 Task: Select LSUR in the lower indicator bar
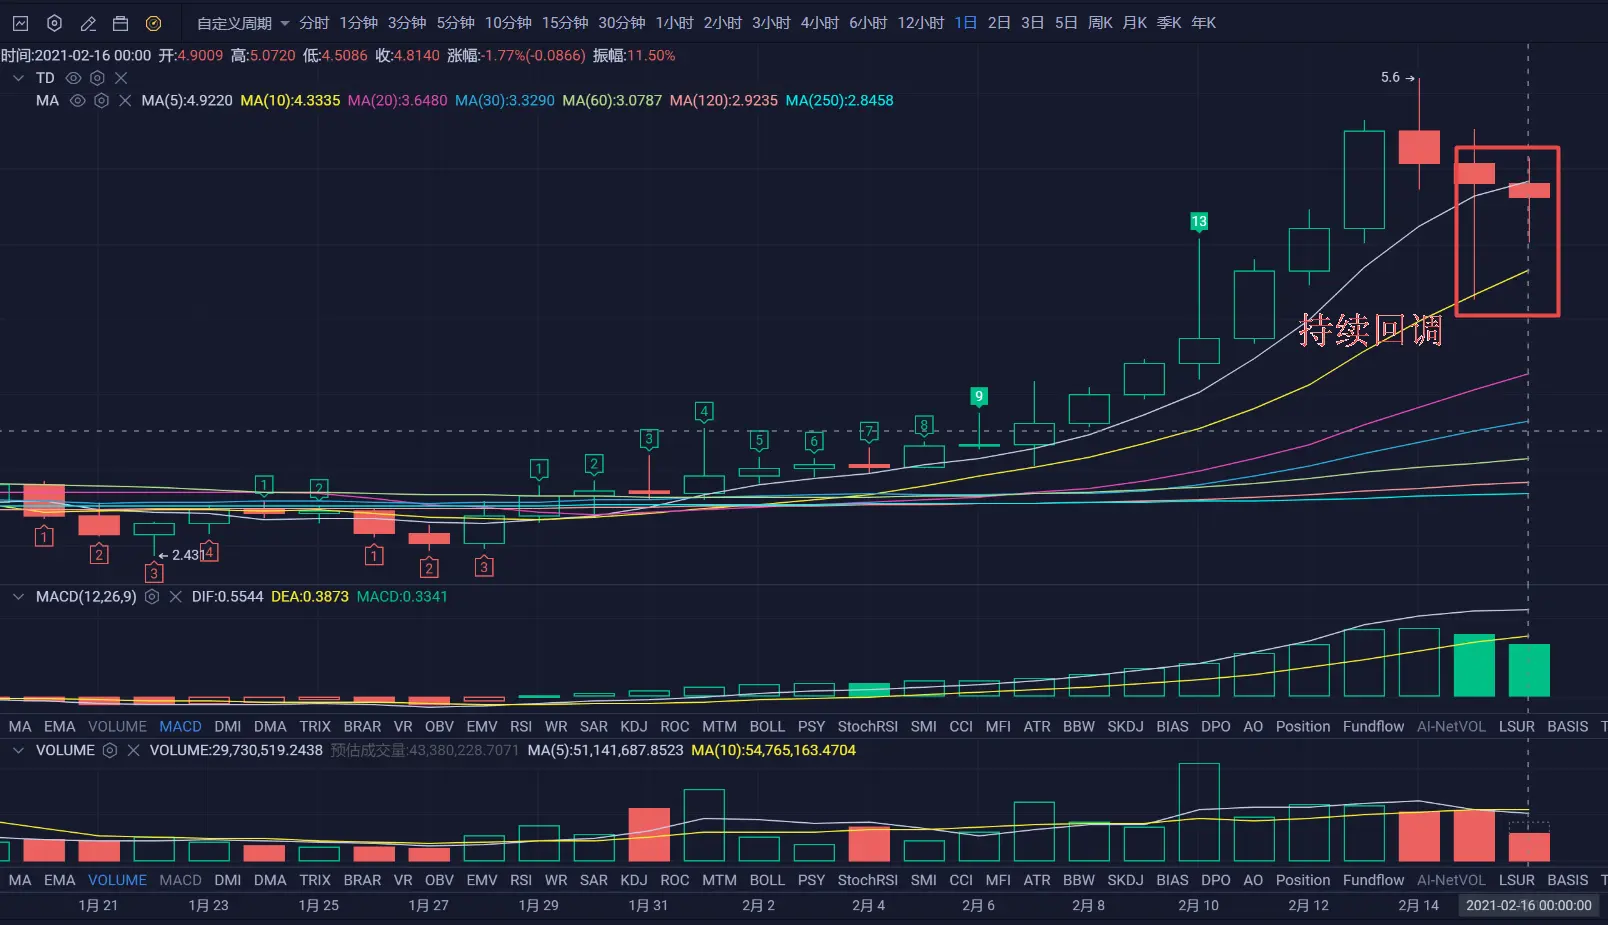coord(1516,881)
